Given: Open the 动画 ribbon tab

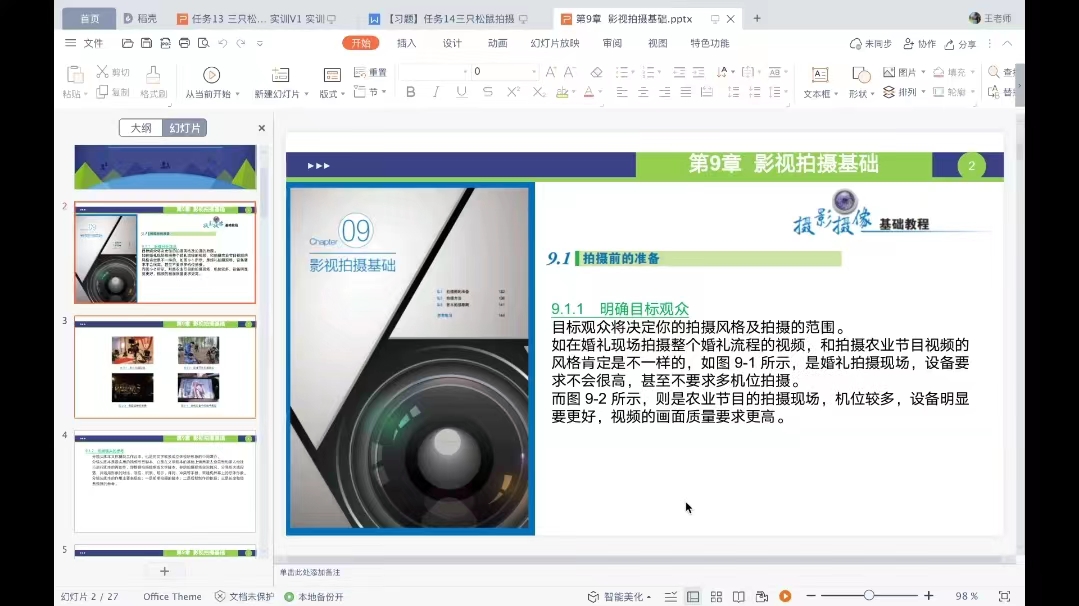Looking at the screenshot, I should [498, 43].
